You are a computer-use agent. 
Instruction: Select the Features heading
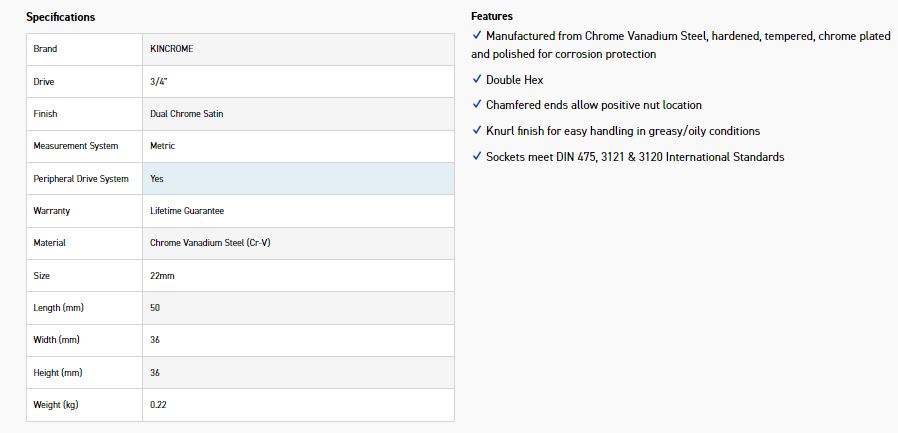(492, 17)
